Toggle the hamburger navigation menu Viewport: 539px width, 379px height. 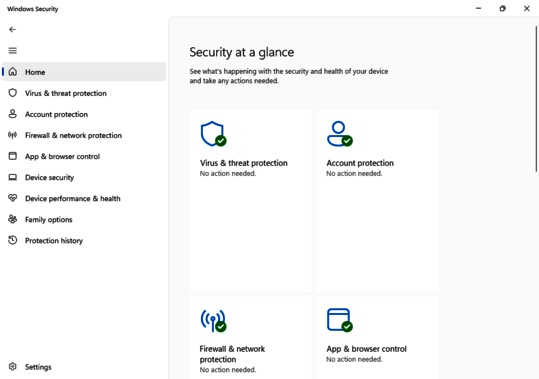point(12,51)
